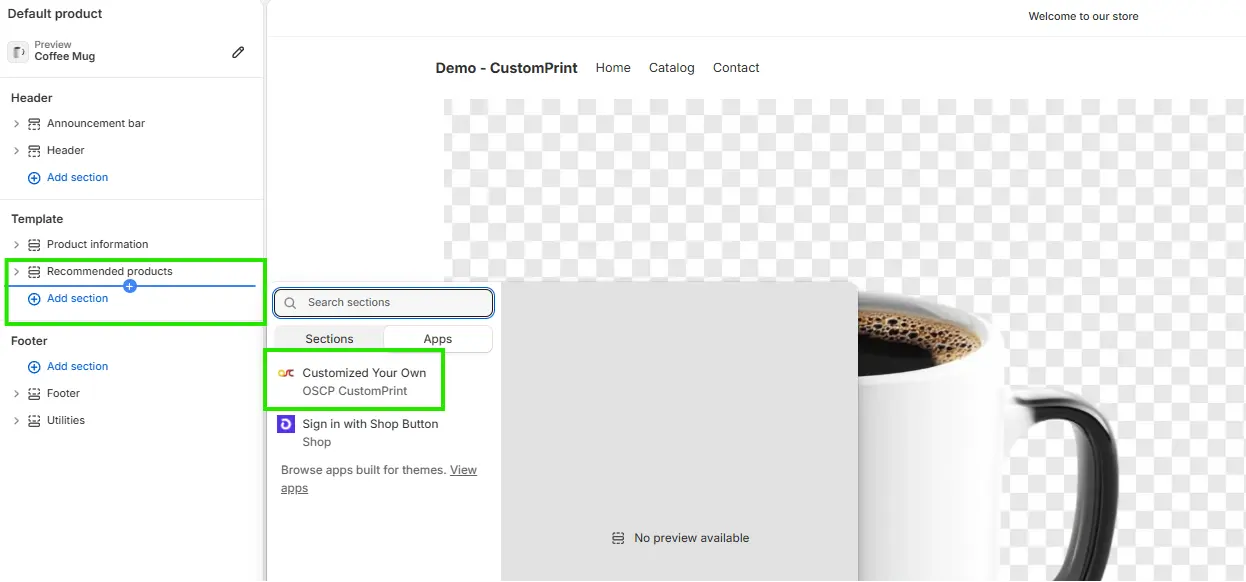1246x582 pixels.
Task: Expand the Utilities chevron
Action: click(16, 421)
